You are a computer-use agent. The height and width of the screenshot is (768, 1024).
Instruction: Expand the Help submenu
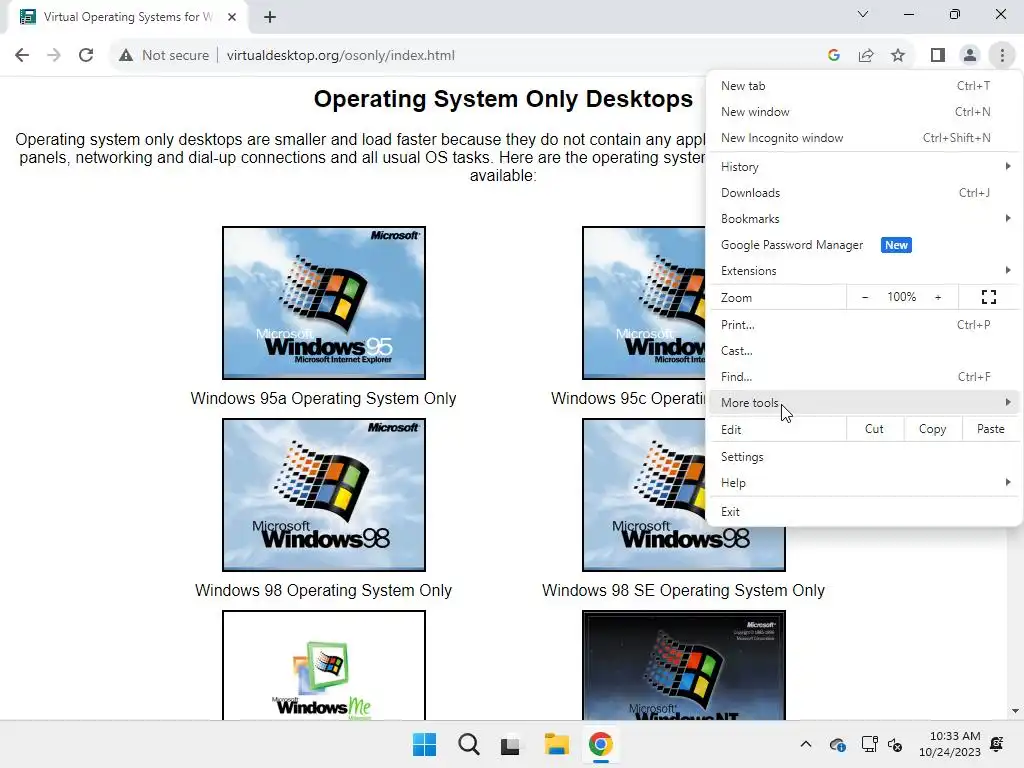[x=865, y=483]
